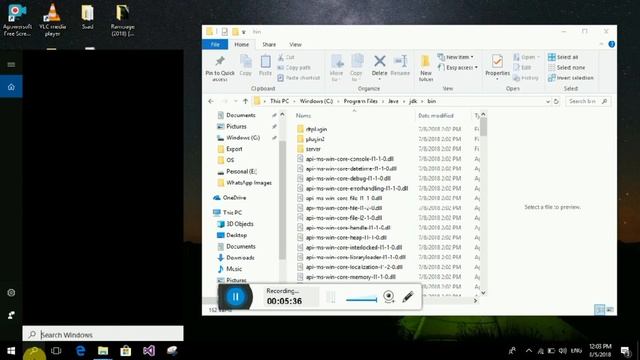Click Invert selection in the ribbon
The width and height of the screenshot is (640, 360).
pyautogui.click(x=571, y=78)
